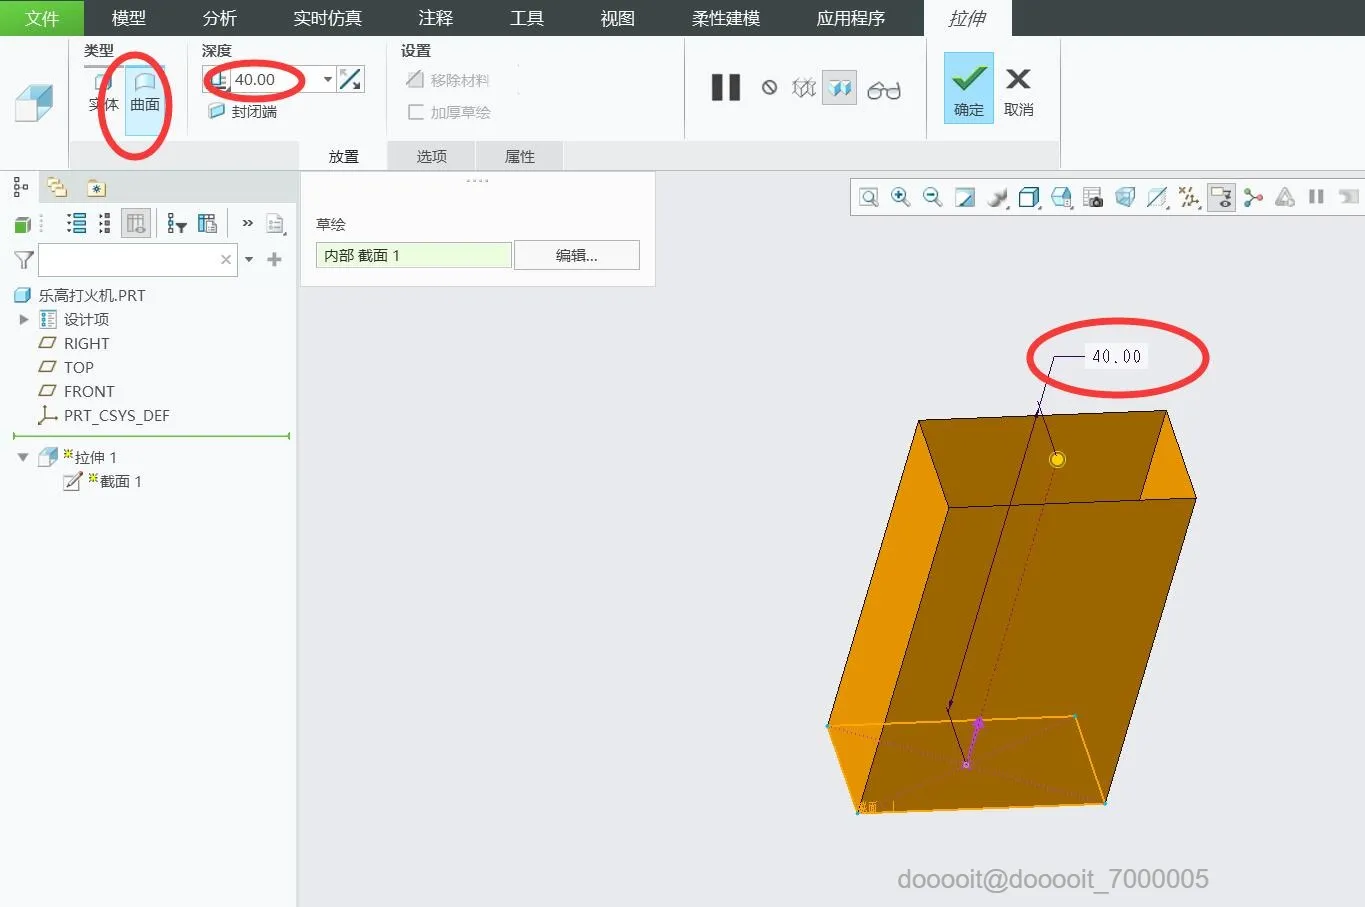
Task: Open the depth value dropdown arrow
Action: pyautogui.click(x=328, y=80)
